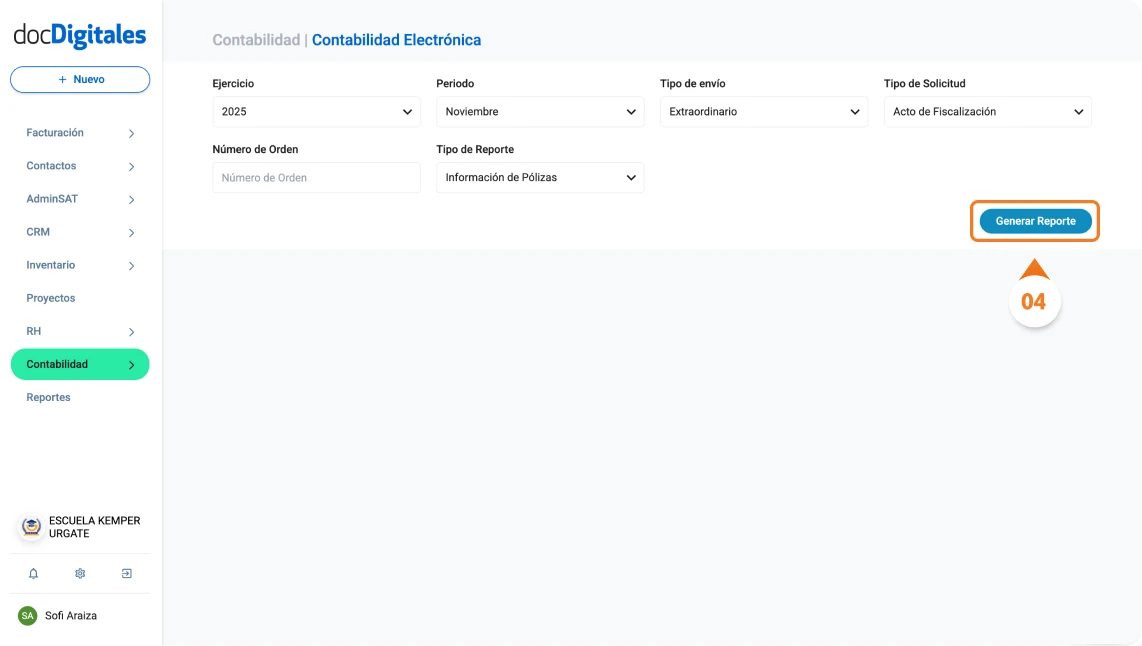Open settings with the gear icon
1142x646 pixels.
click(79, 573)
